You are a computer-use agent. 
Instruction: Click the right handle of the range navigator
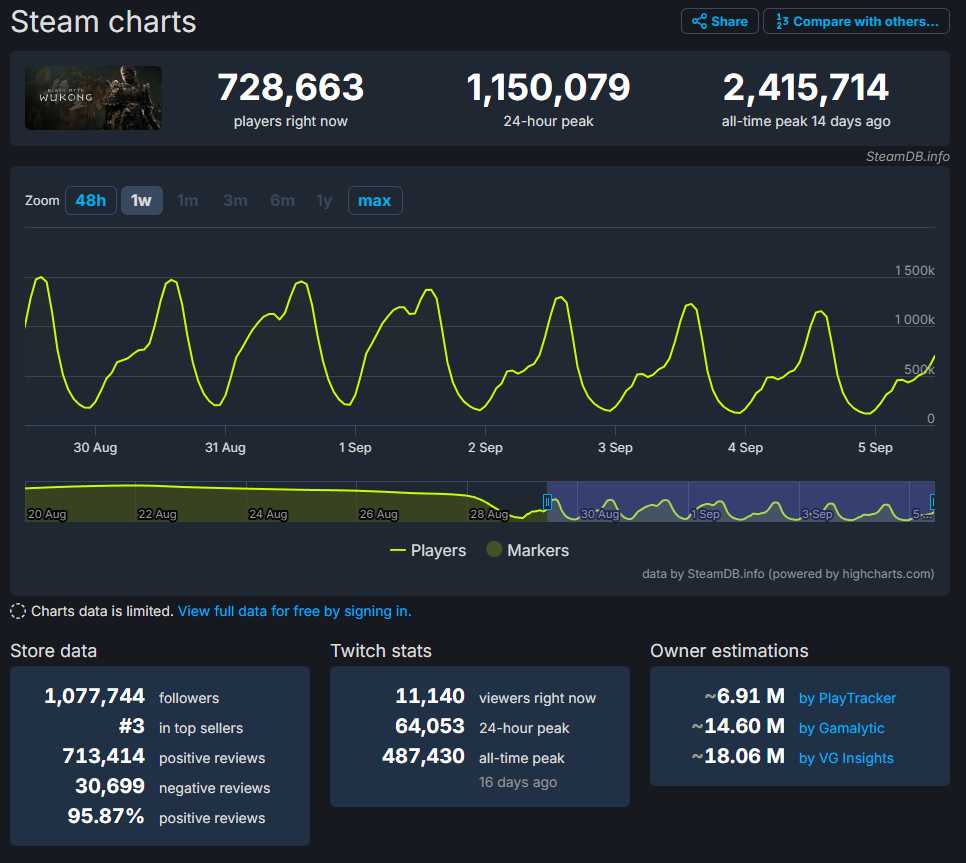(934, 501)
